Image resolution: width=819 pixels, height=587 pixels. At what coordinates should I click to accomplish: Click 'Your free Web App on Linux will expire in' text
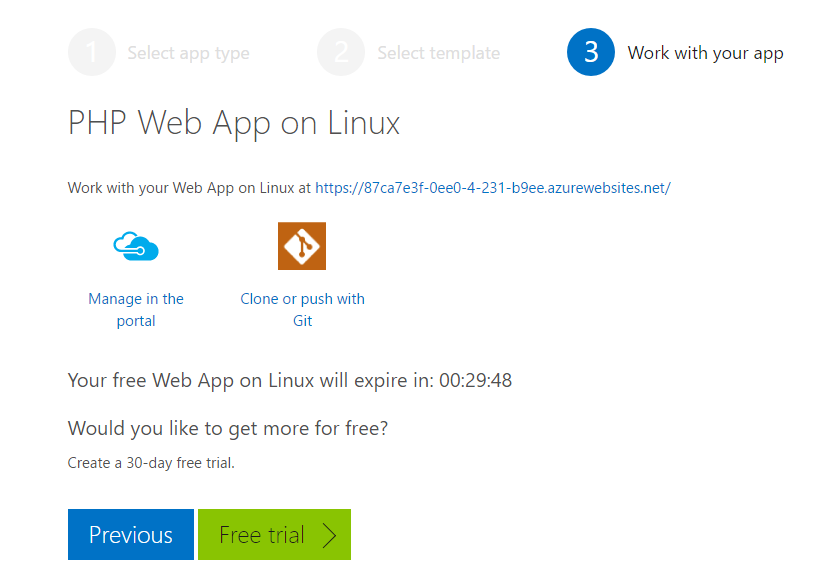(x=250, y=380)
